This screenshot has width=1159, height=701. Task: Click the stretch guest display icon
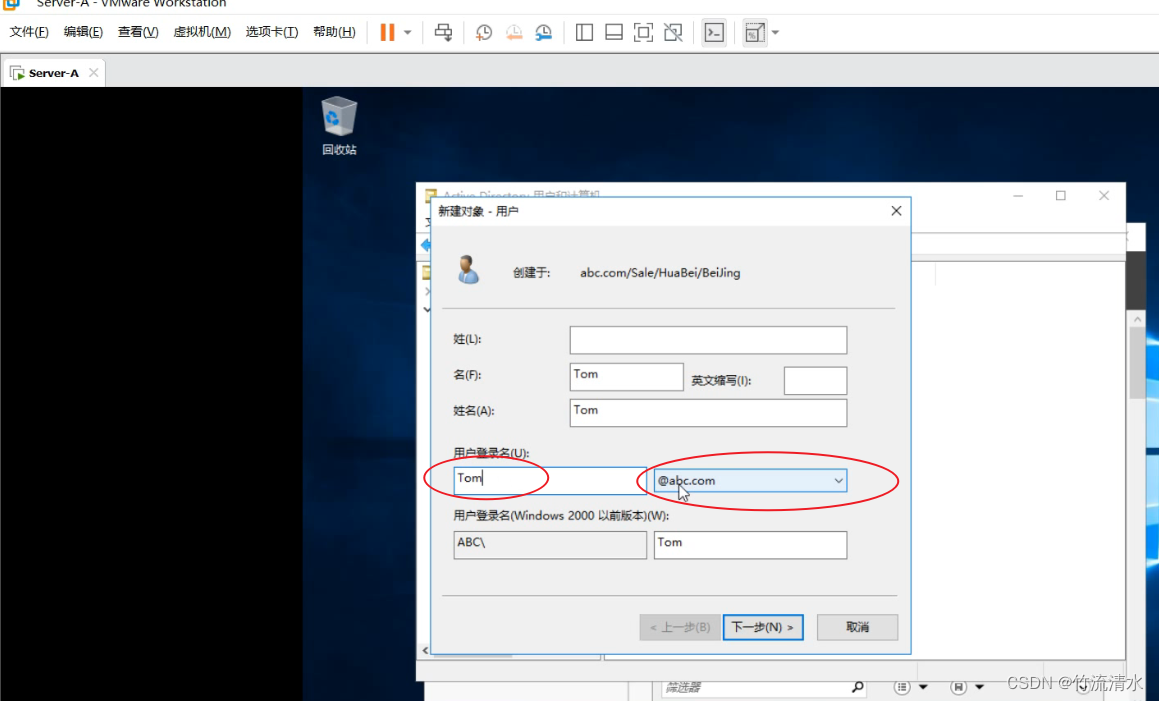[x=755, y=33]
